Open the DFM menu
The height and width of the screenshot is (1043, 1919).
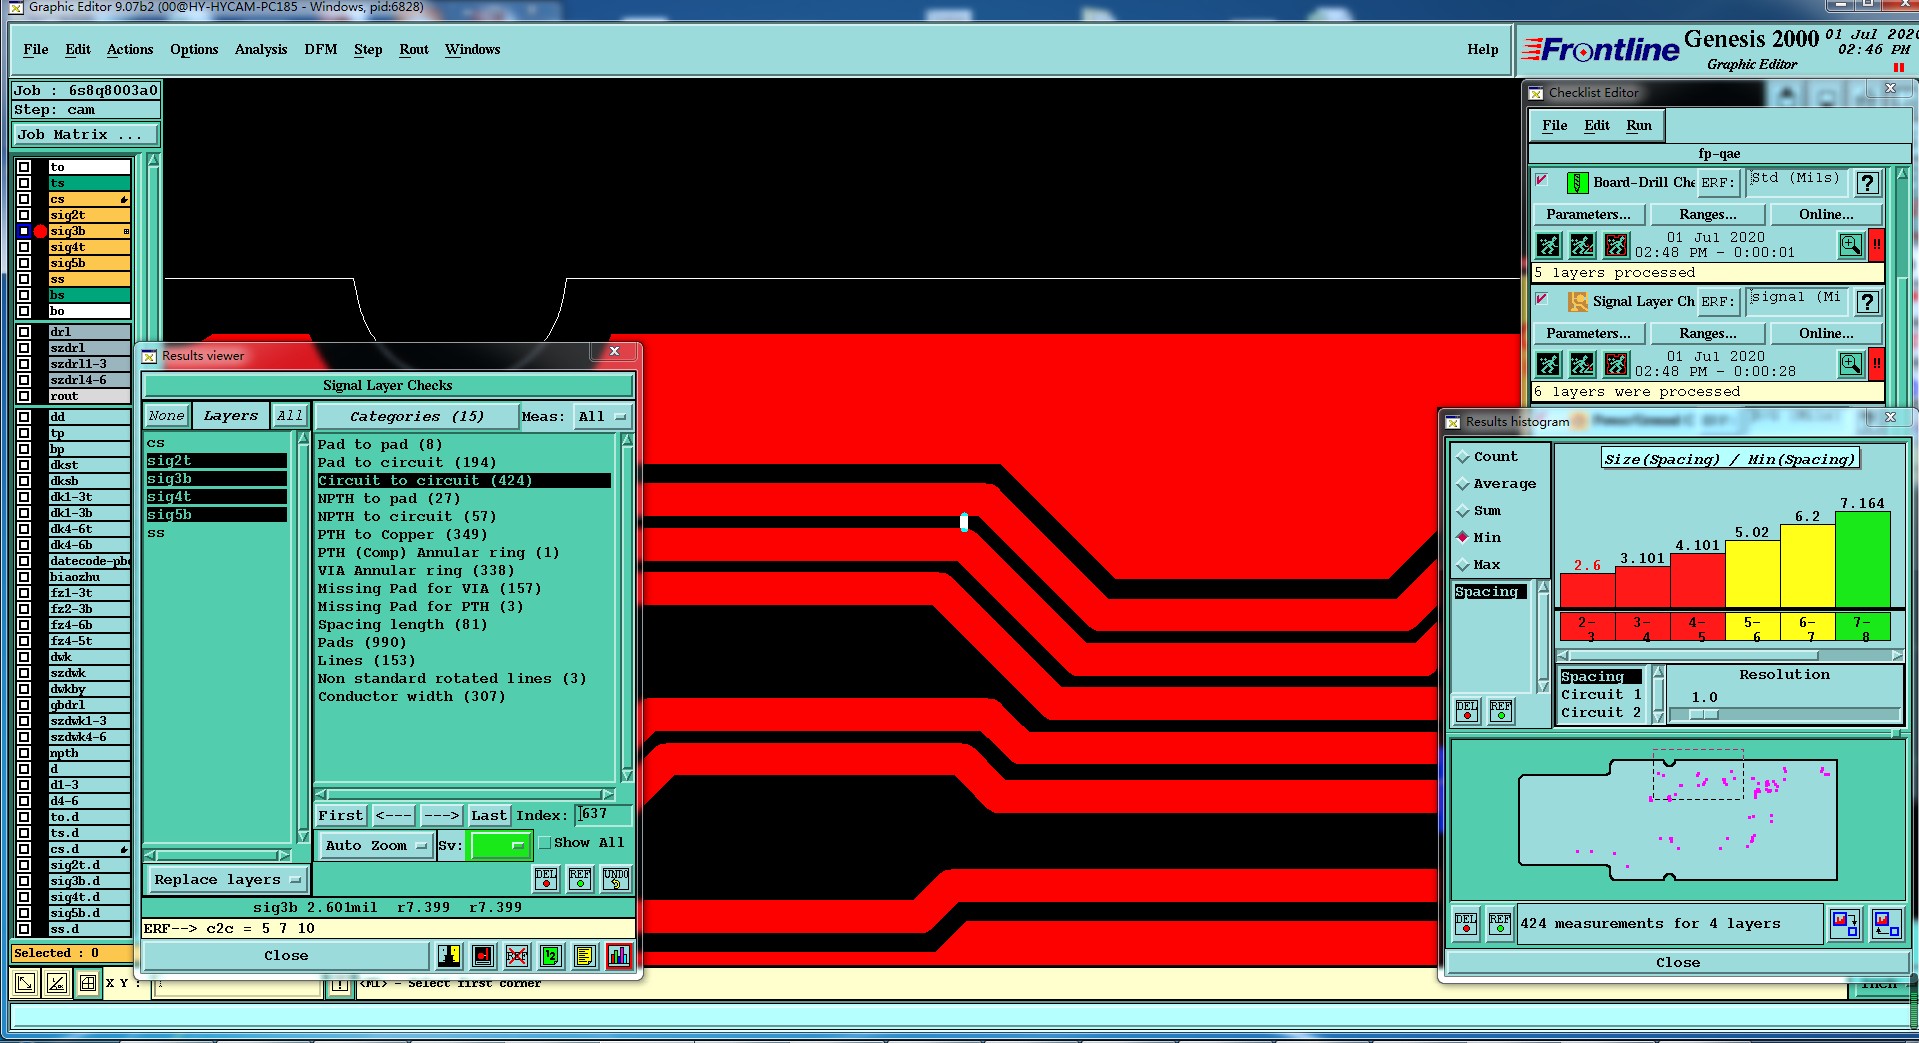(321, 50)
